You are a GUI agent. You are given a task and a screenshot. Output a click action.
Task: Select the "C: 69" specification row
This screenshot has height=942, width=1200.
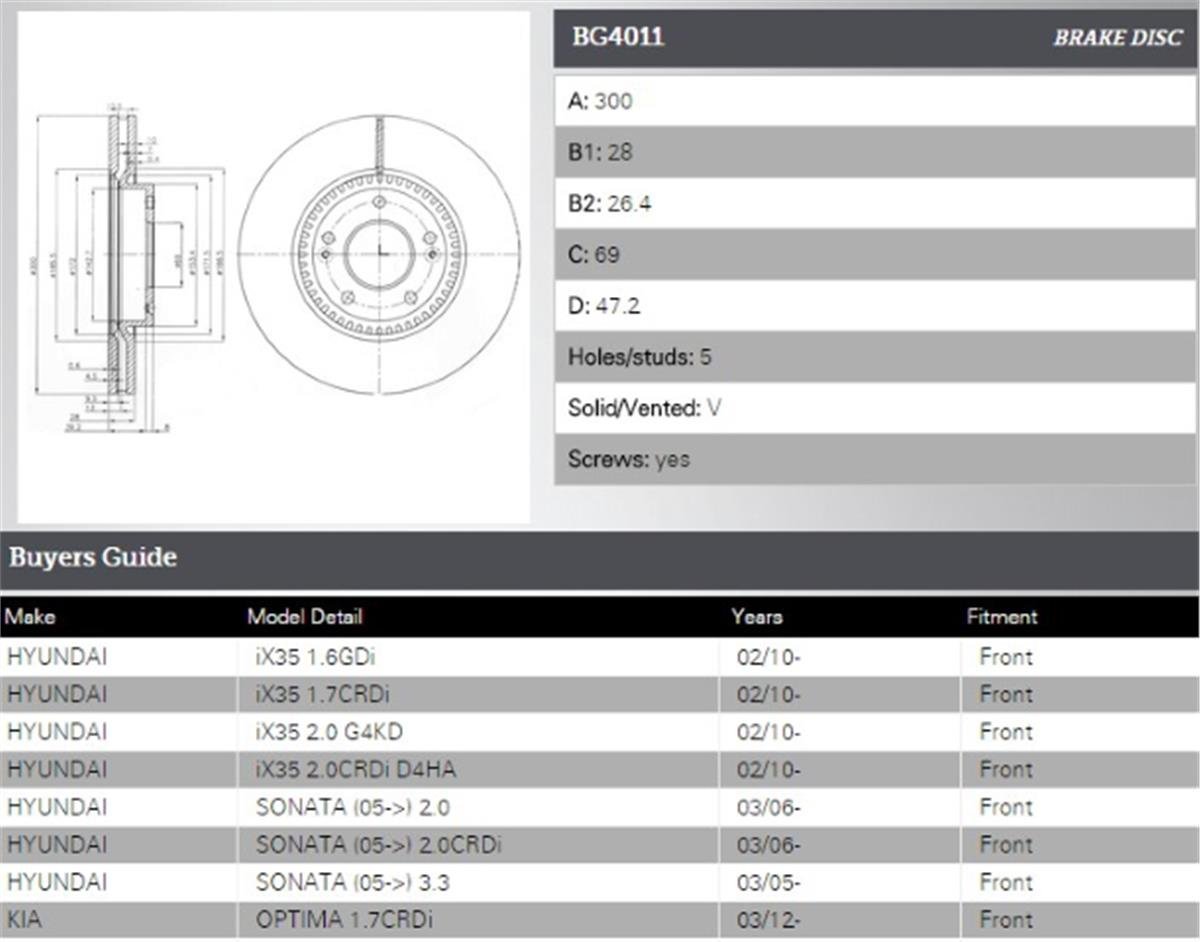[x=875, y=255]
